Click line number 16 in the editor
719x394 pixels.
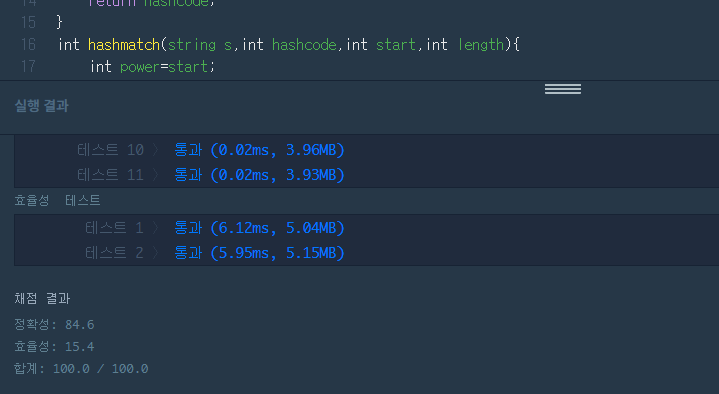tap(28, 44)
